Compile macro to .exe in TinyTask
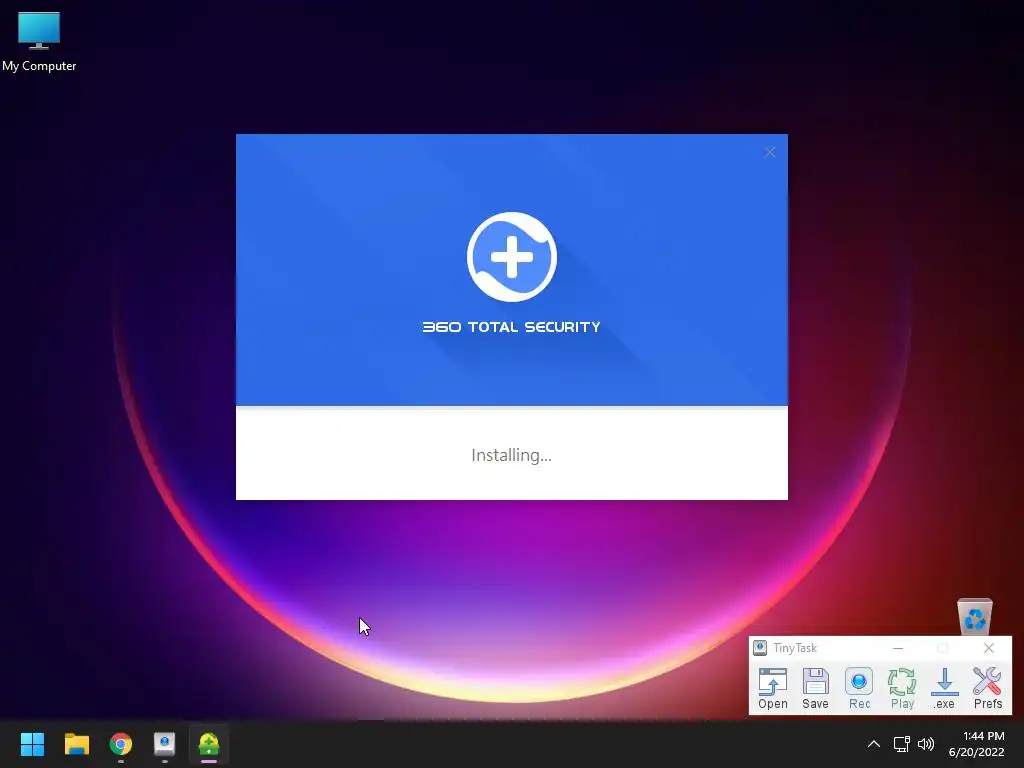Viewport: 1024px width, 768px height. (x=944, y=688)
